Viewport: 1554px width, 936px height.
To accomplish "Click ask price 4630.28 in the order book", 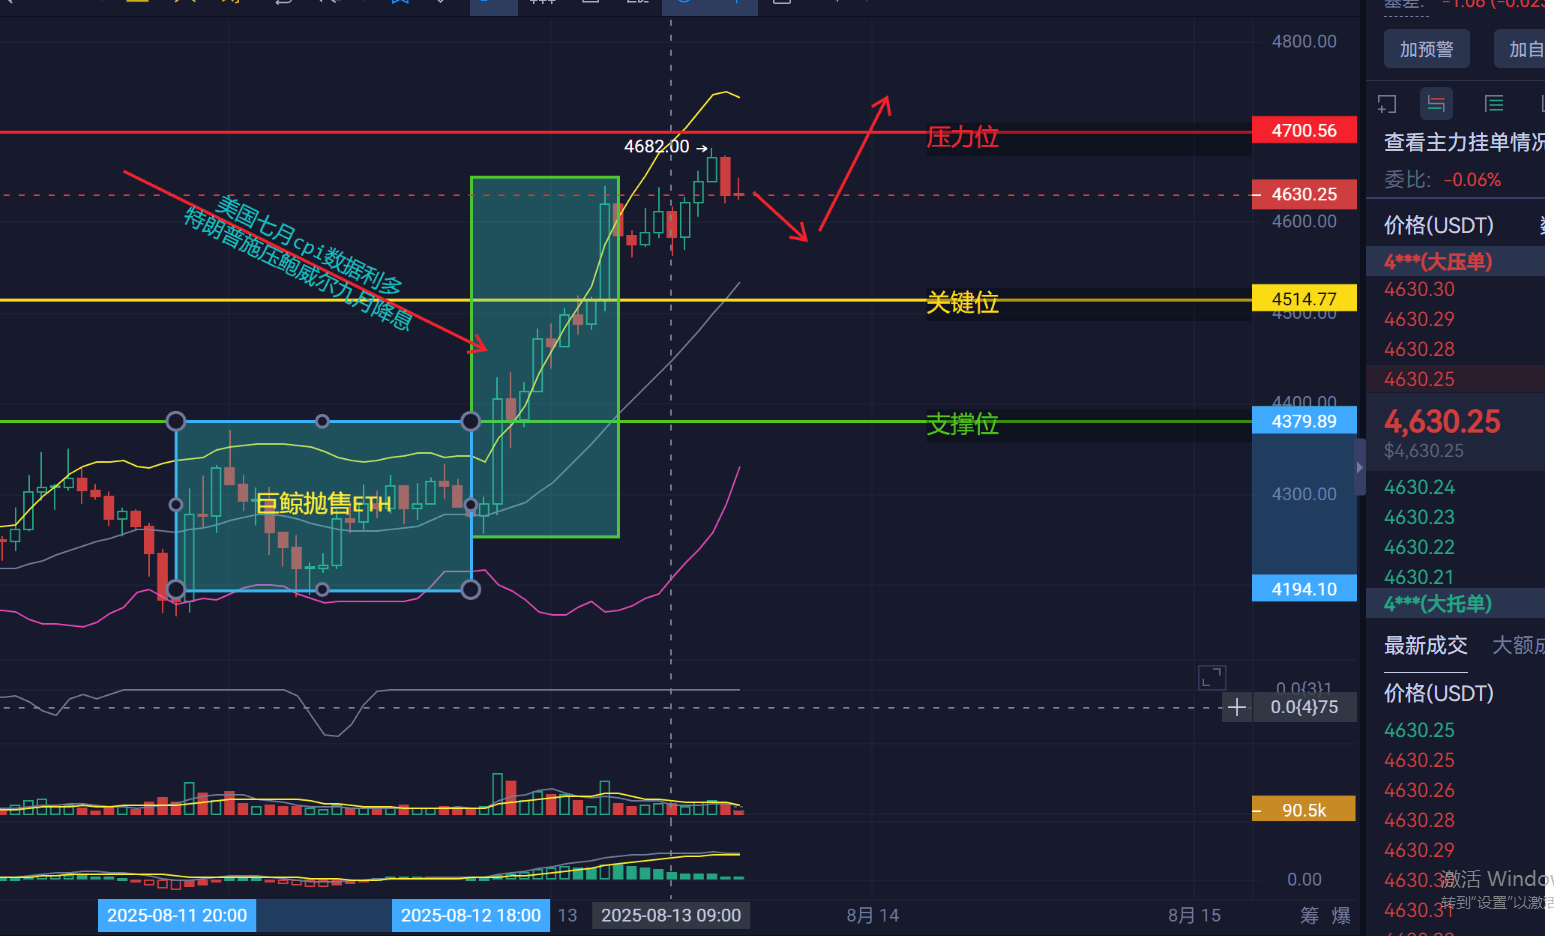I will pos(1419,349).
